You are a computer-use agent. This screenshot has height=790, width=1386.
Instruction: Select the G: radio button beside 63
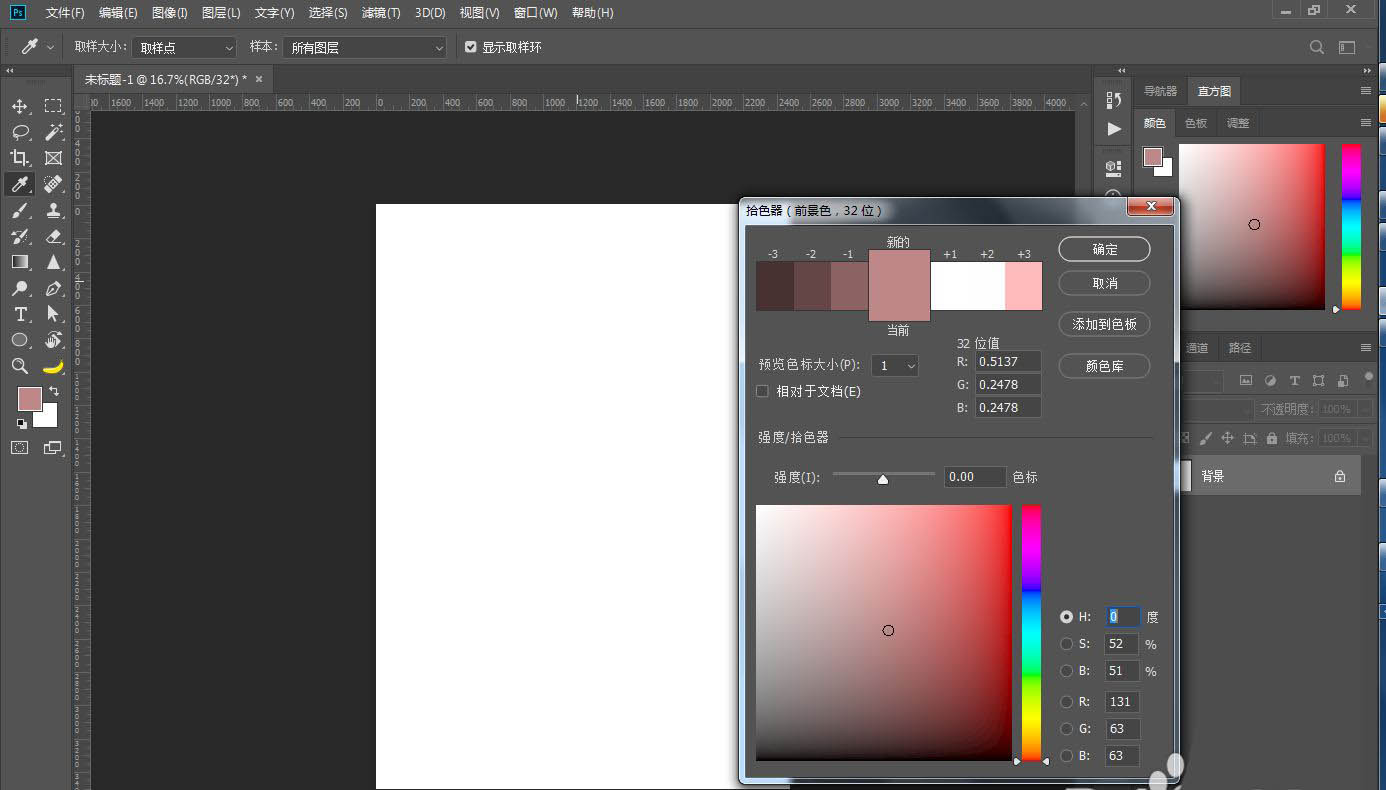pos(1067,729)
